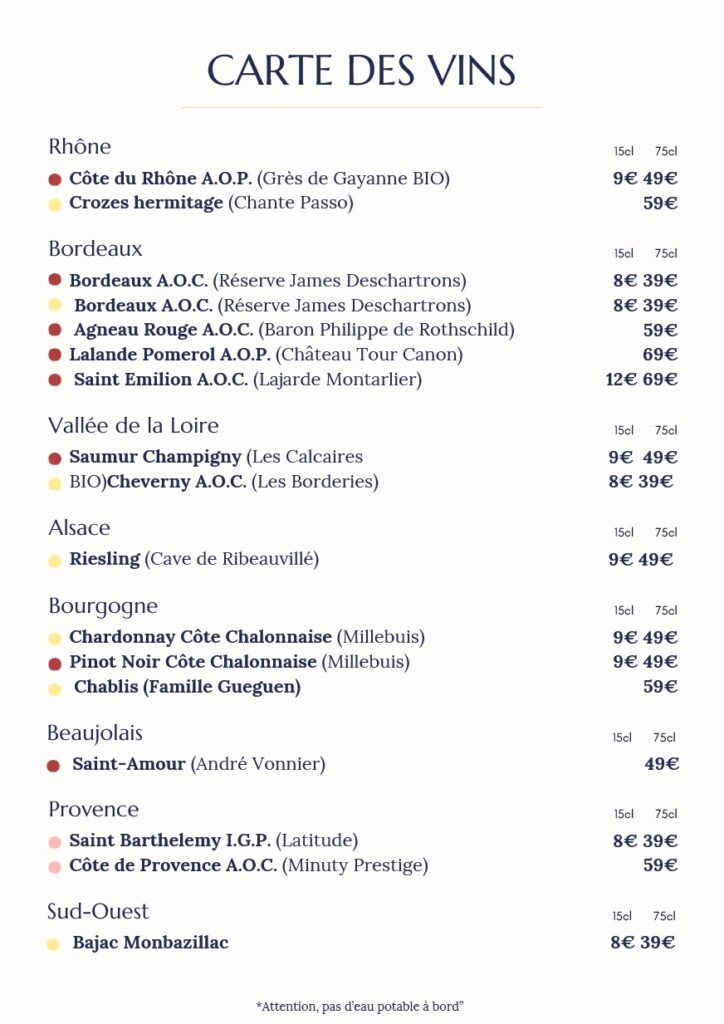Select the red dot beside Pinot Noir Côte Chalonnaise
The width and height of the screenshot is (724, 1024).
[x=55, y=663]
